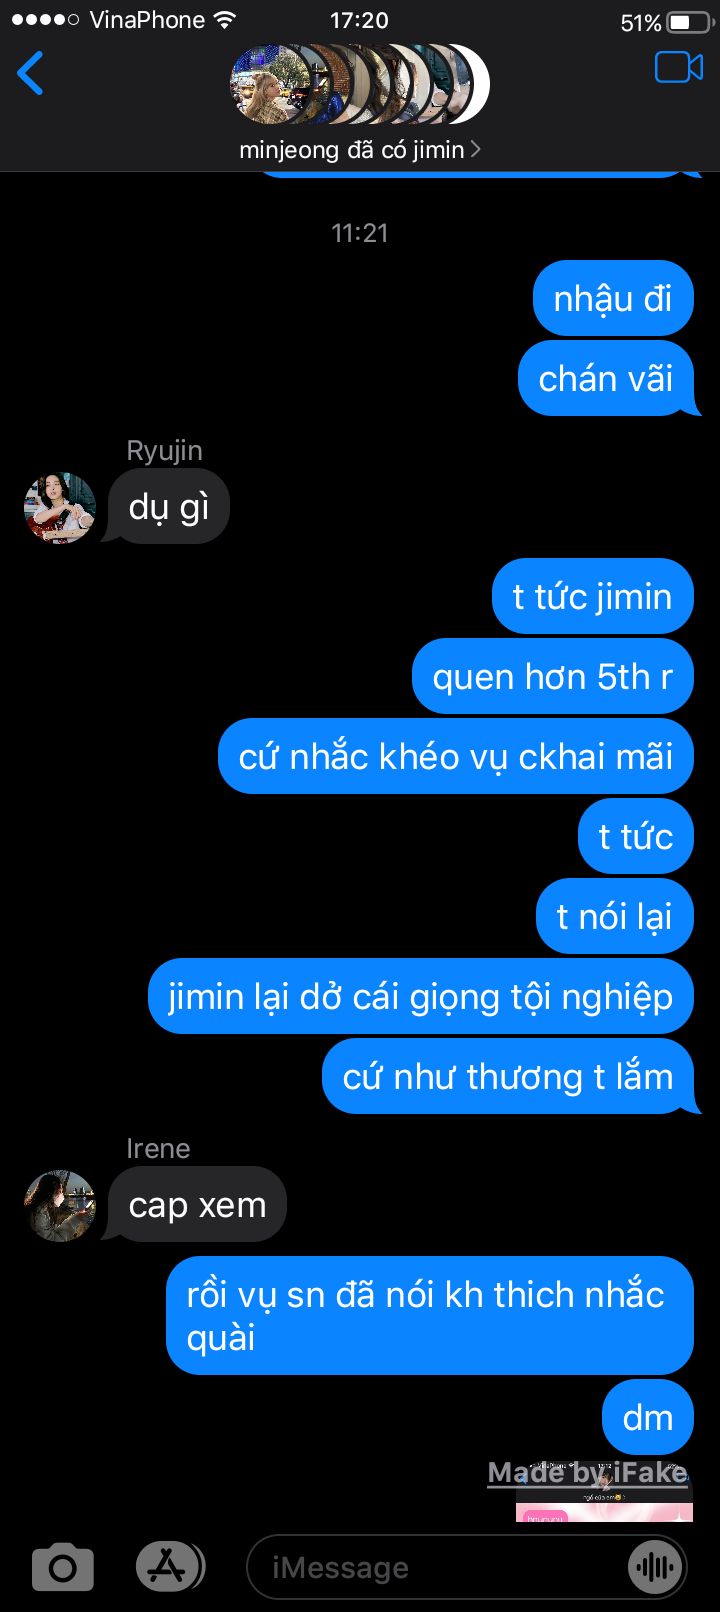Tap the 'dụ gì' message bubble
Viewport: 720px width, 1612px height.
[x=168, y=506]
